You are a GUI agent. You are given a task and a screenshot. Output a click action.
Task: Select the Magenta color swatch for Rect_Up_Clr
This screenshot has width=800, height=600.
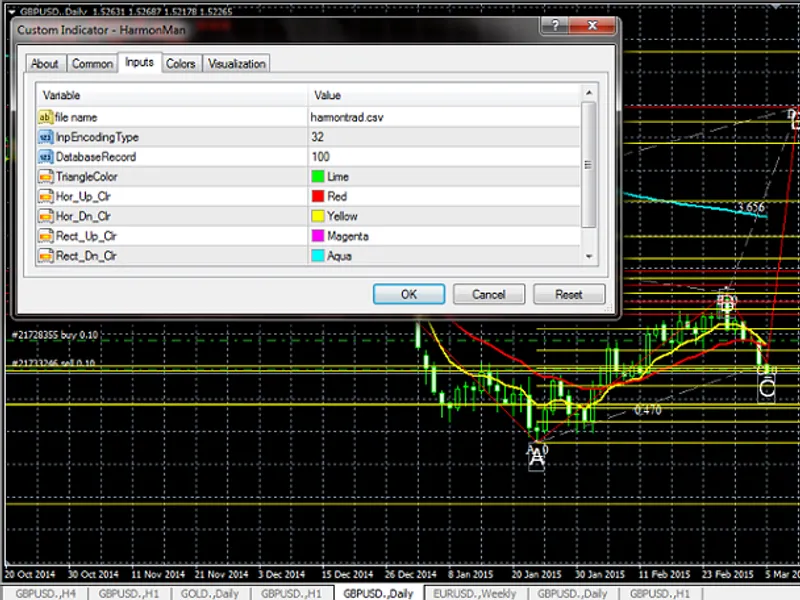tap(318, 236)
